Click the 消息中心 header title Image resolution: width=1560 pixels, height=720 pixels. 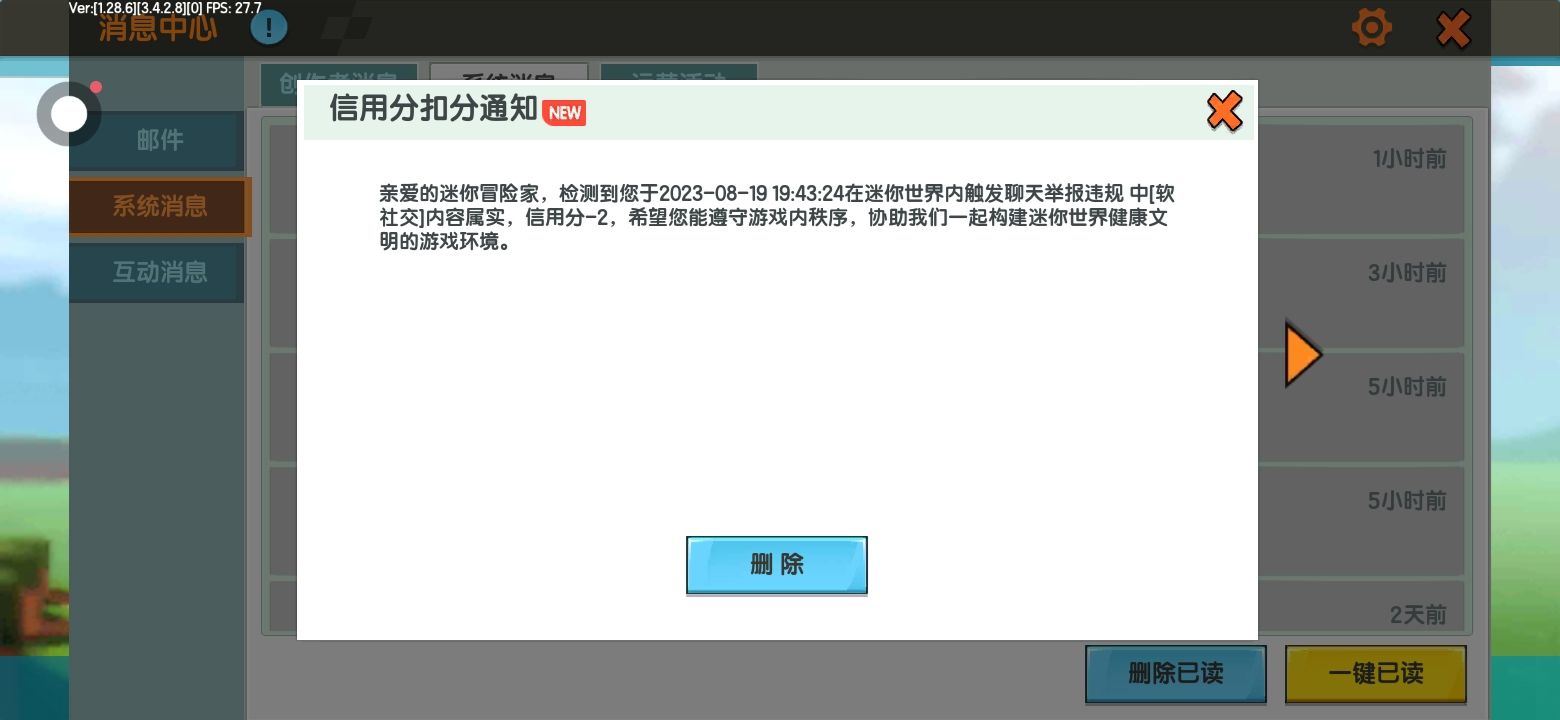158,28
